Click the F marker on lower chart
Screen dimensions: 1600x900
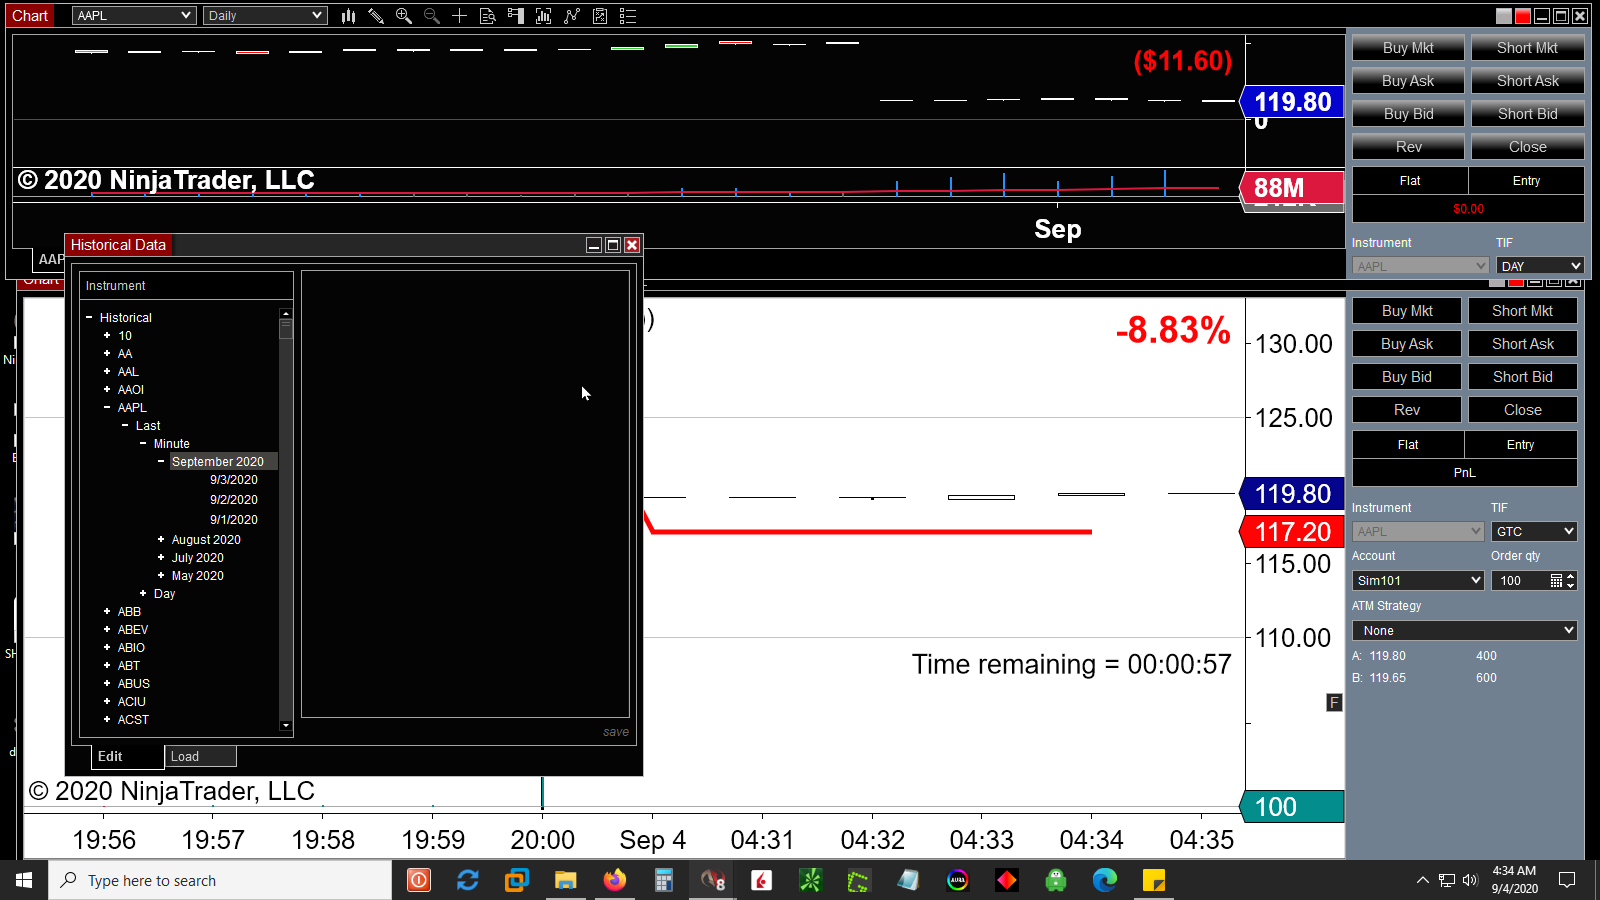1334,703
